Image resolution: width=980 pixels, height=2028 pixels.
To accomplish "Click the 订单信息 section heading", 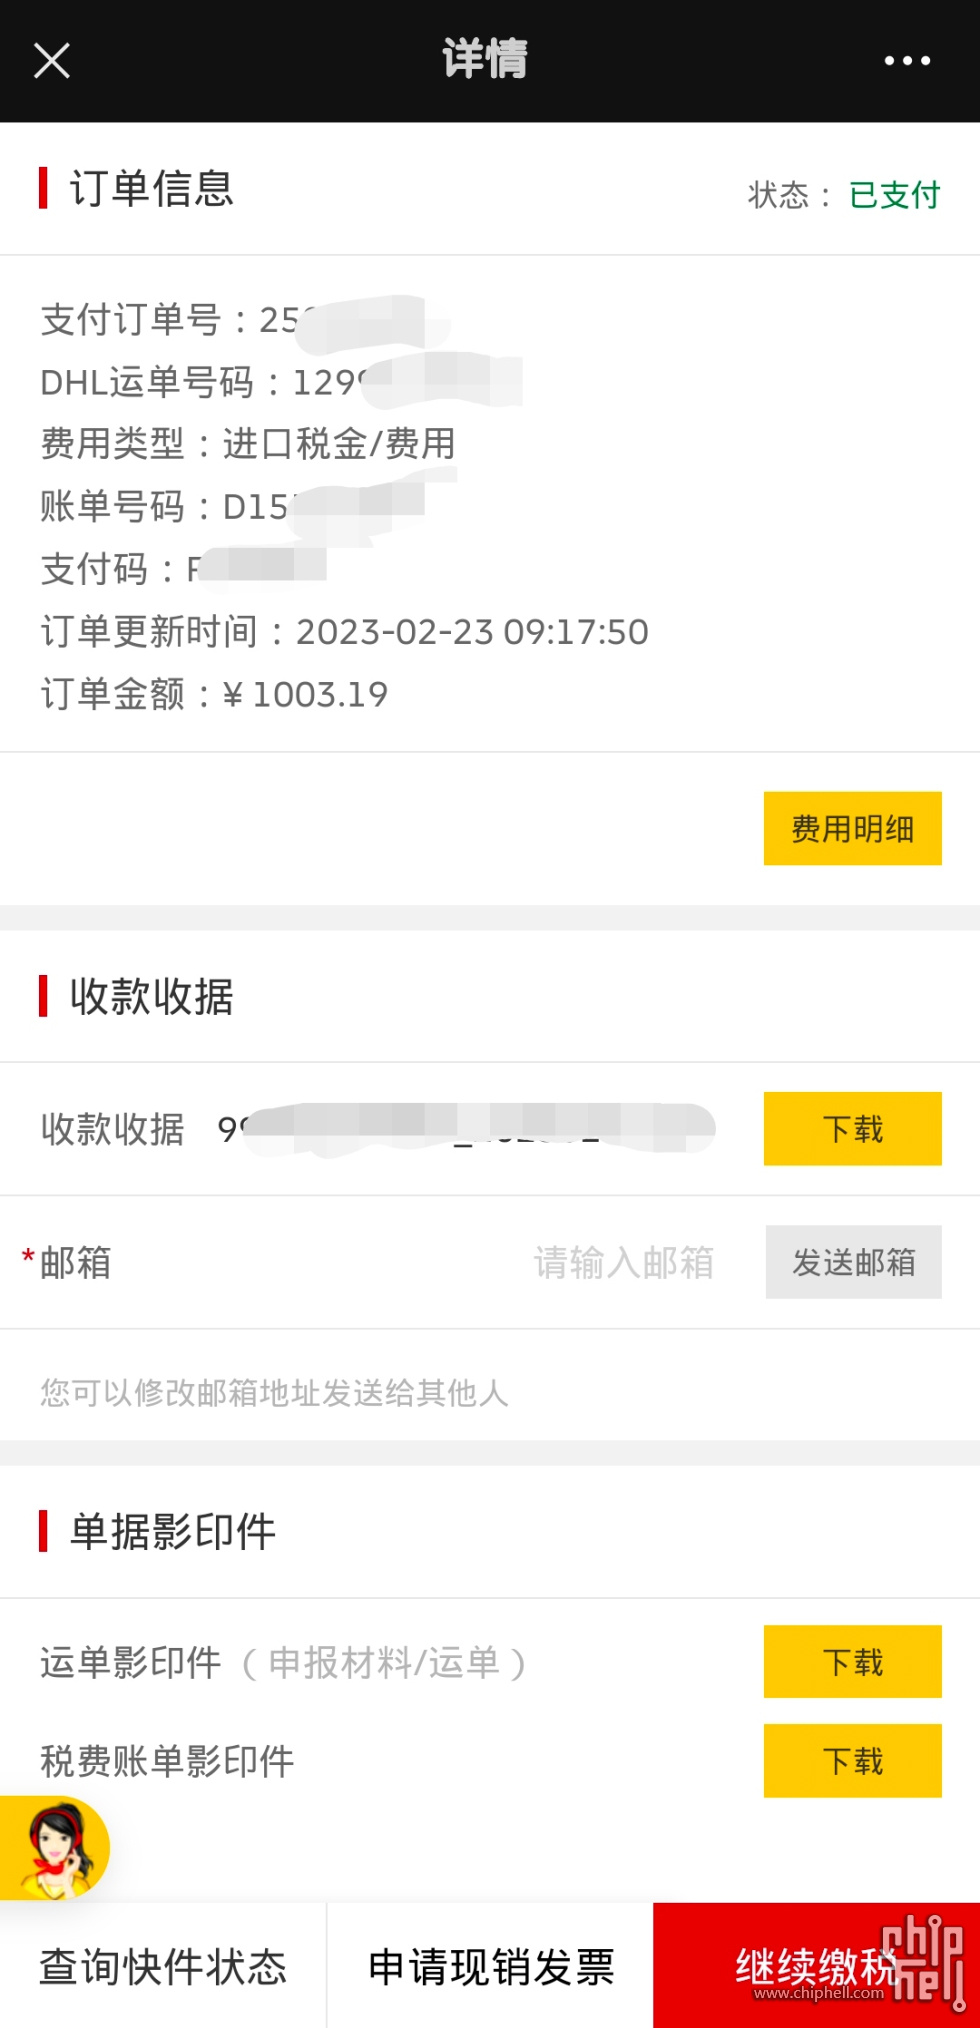I will pyautogui.click(x=151, y=188).
